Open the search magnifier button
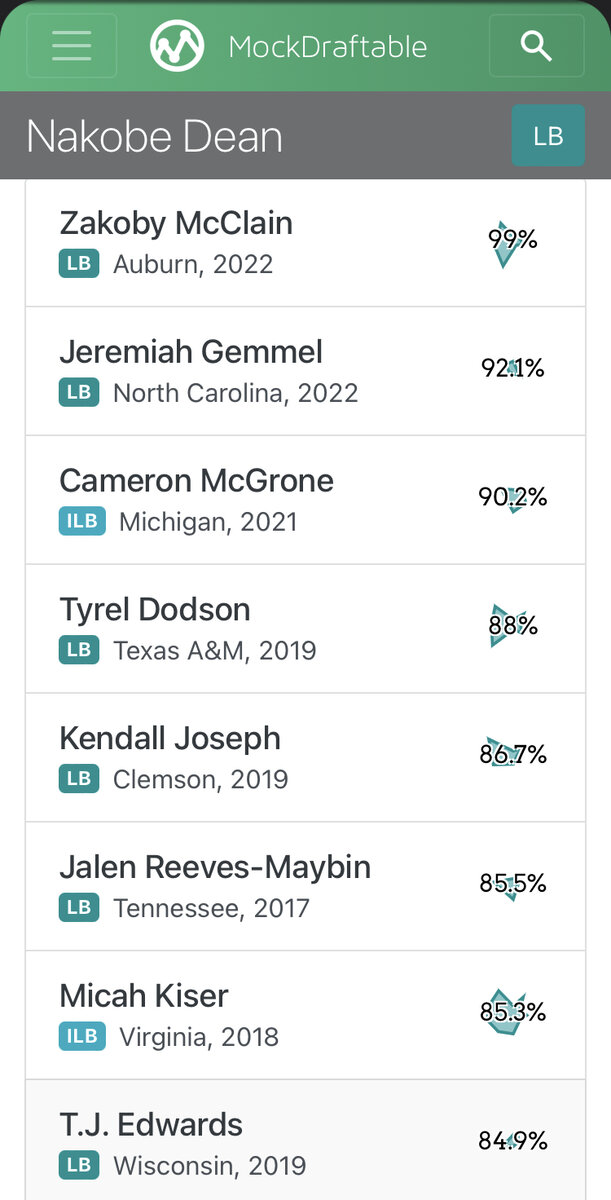 pos(537,46)
